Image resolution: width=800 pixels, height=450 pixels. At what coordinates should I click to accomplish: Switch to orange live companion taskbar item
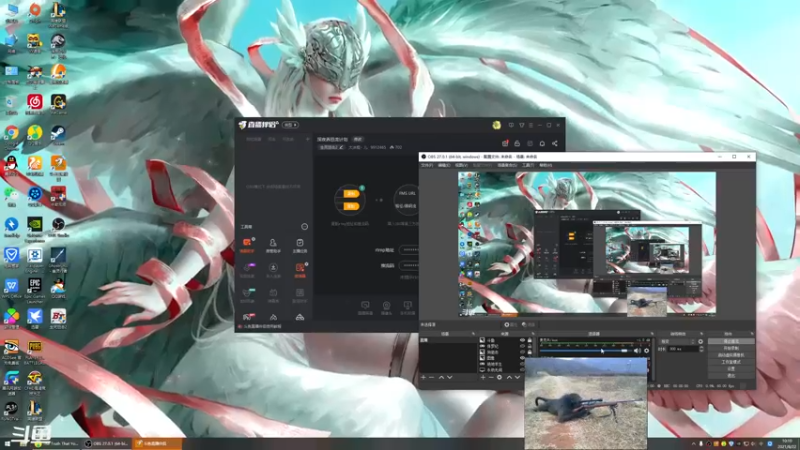point(157,444)
